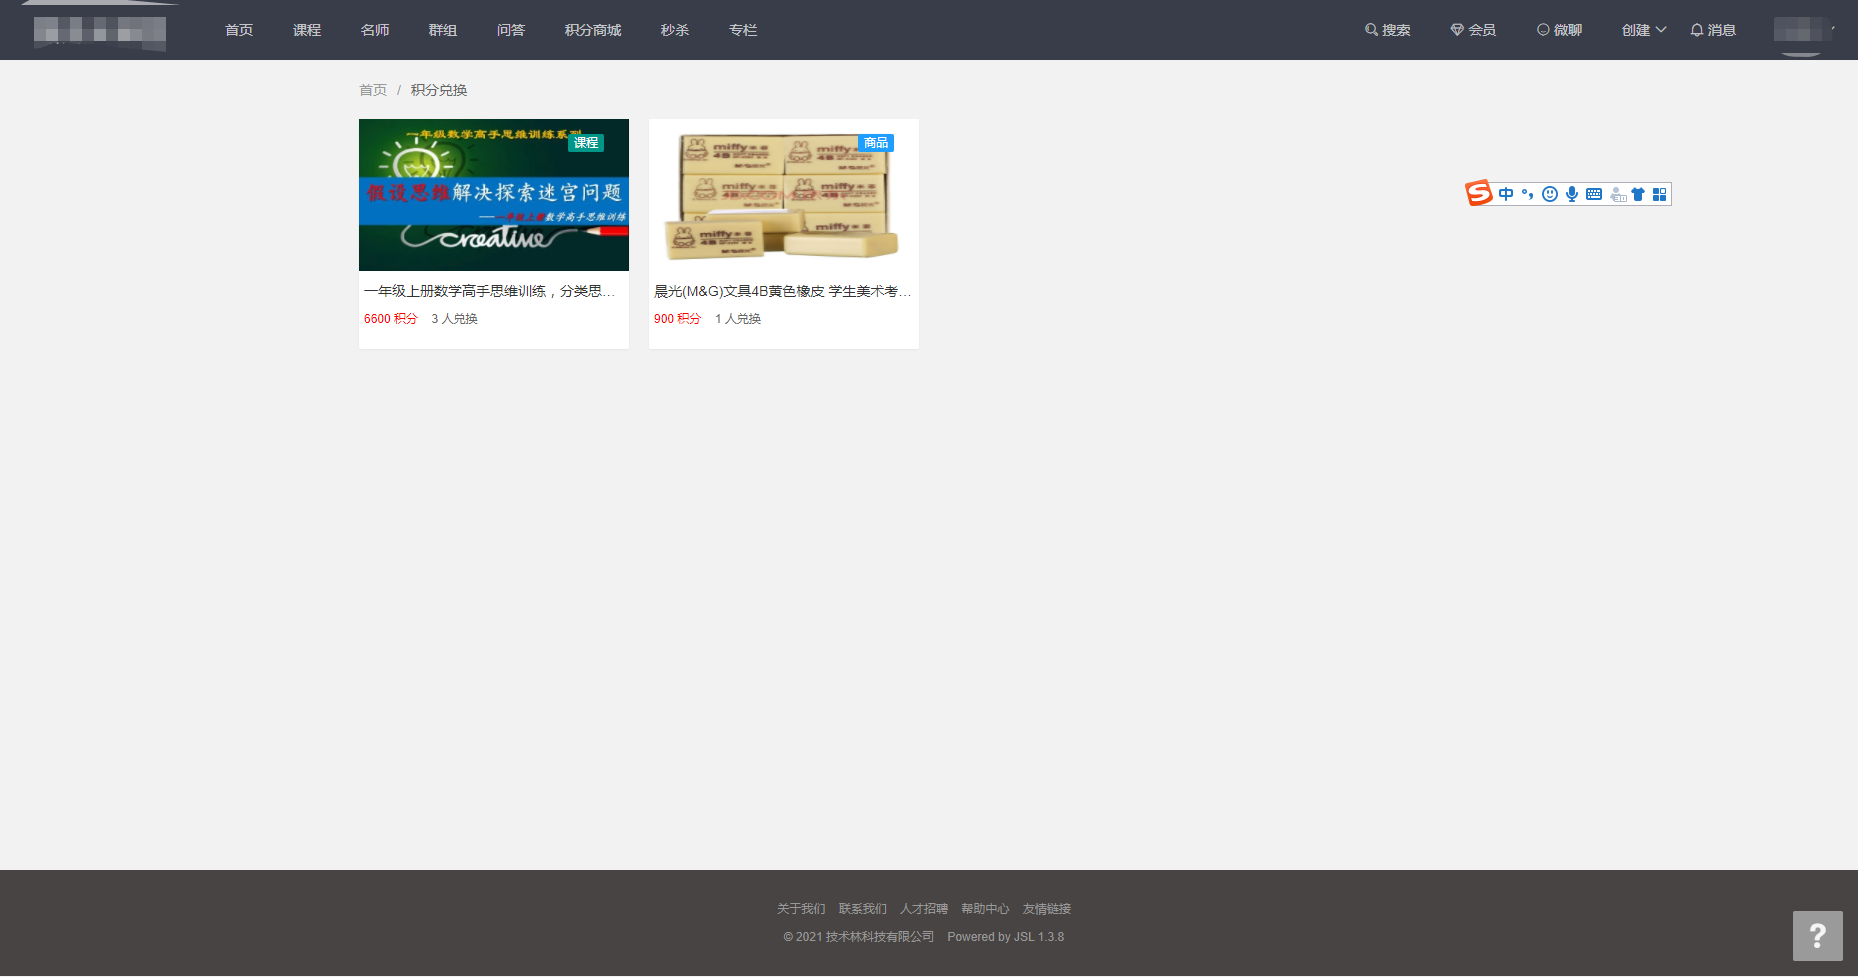Image resolution: width=1858 pixels, height=977 pixels.
Task: Open the IME toolbox grid icon
Action: click(1660, 194)
